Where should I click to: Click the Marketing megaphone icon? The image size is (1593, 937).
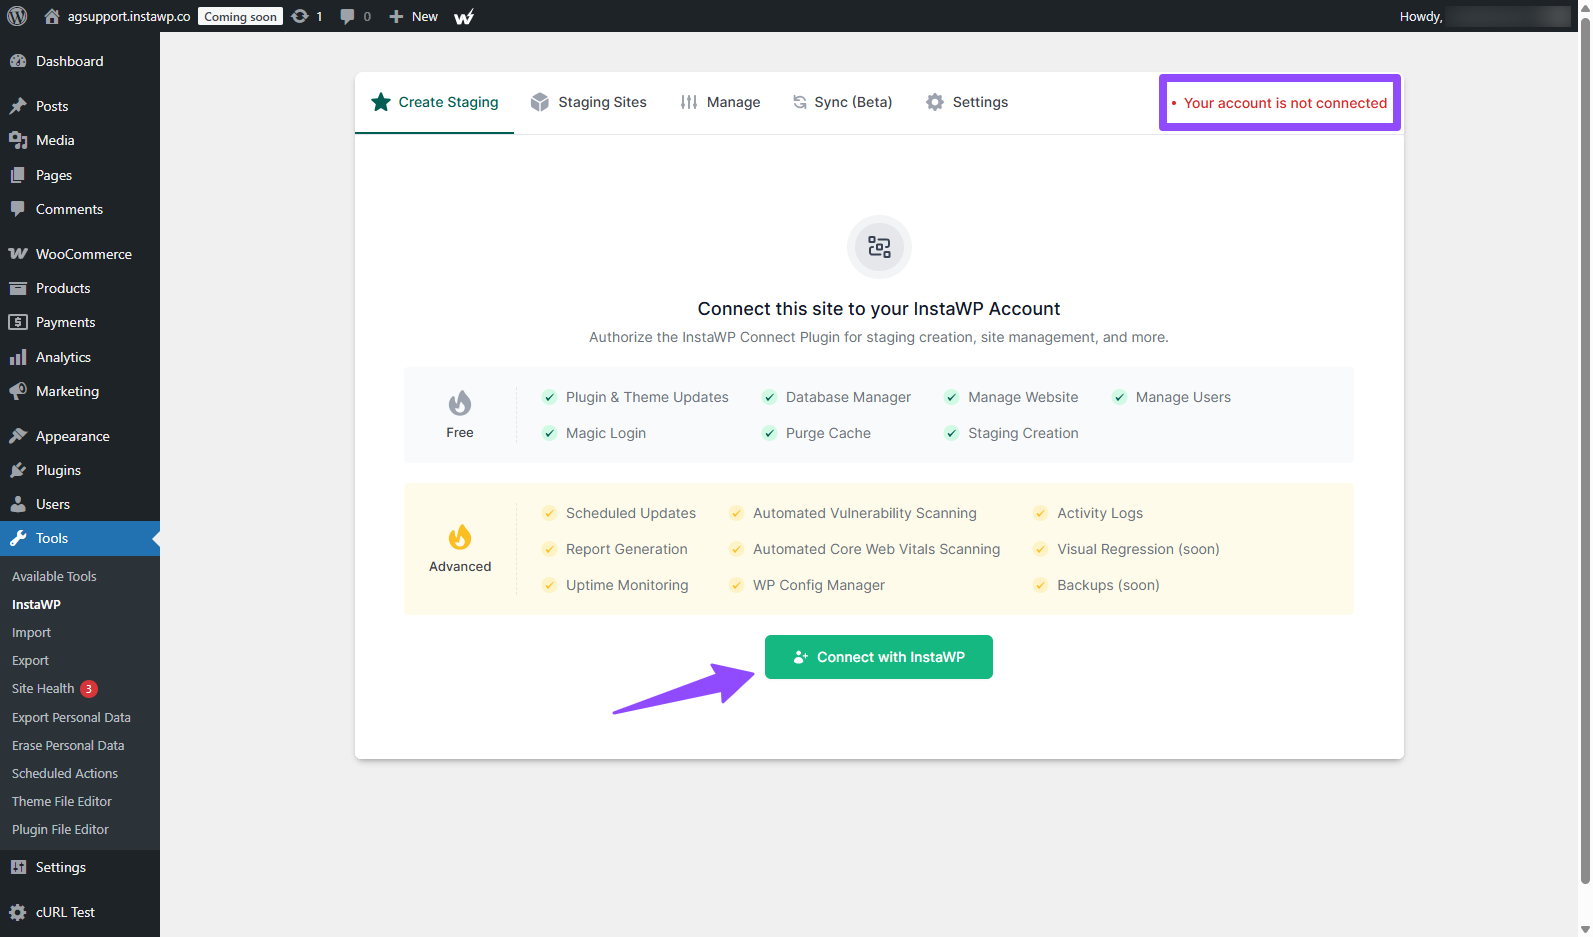(18, 391)
